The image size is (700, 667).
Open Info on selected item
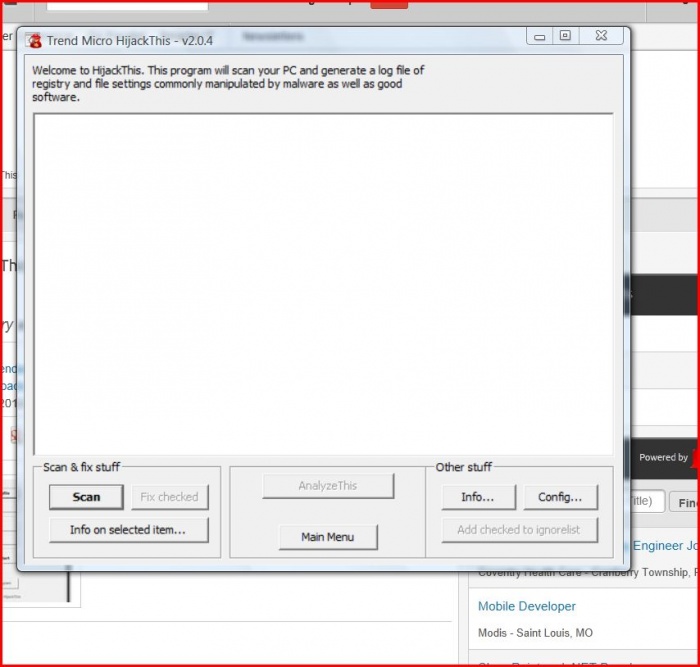click(x=129, y=530)
